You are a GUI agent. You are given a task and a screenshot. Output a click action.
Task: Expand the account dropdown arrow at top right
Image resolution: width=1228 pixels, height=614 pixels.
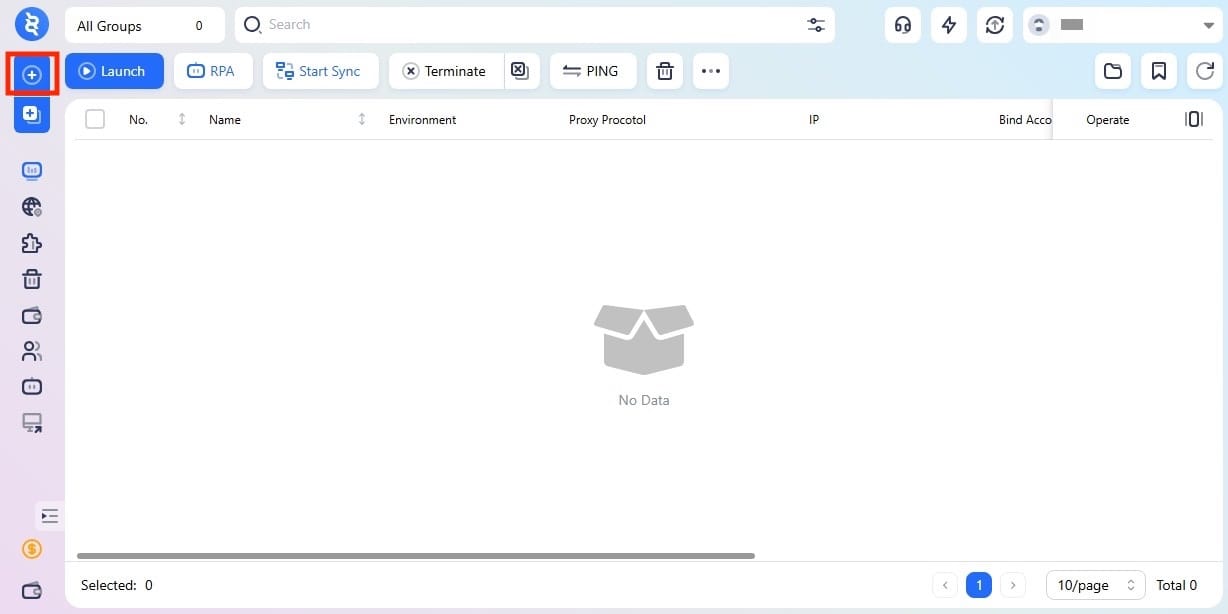(x=1210, y=24)
